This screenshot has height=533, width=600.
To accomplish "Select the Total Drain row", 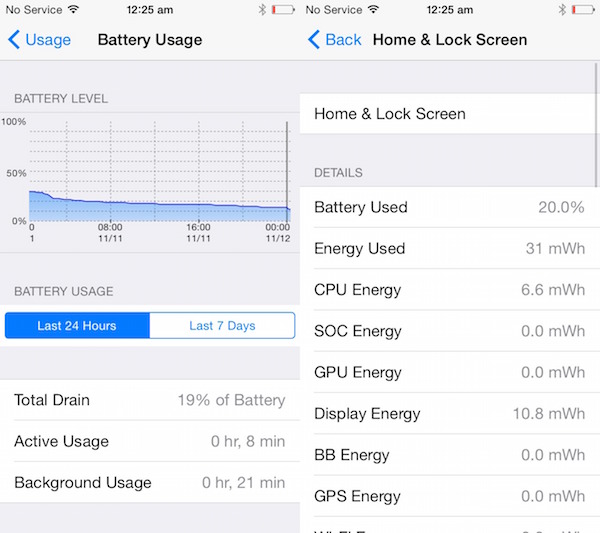I will (x=150, y=400).
